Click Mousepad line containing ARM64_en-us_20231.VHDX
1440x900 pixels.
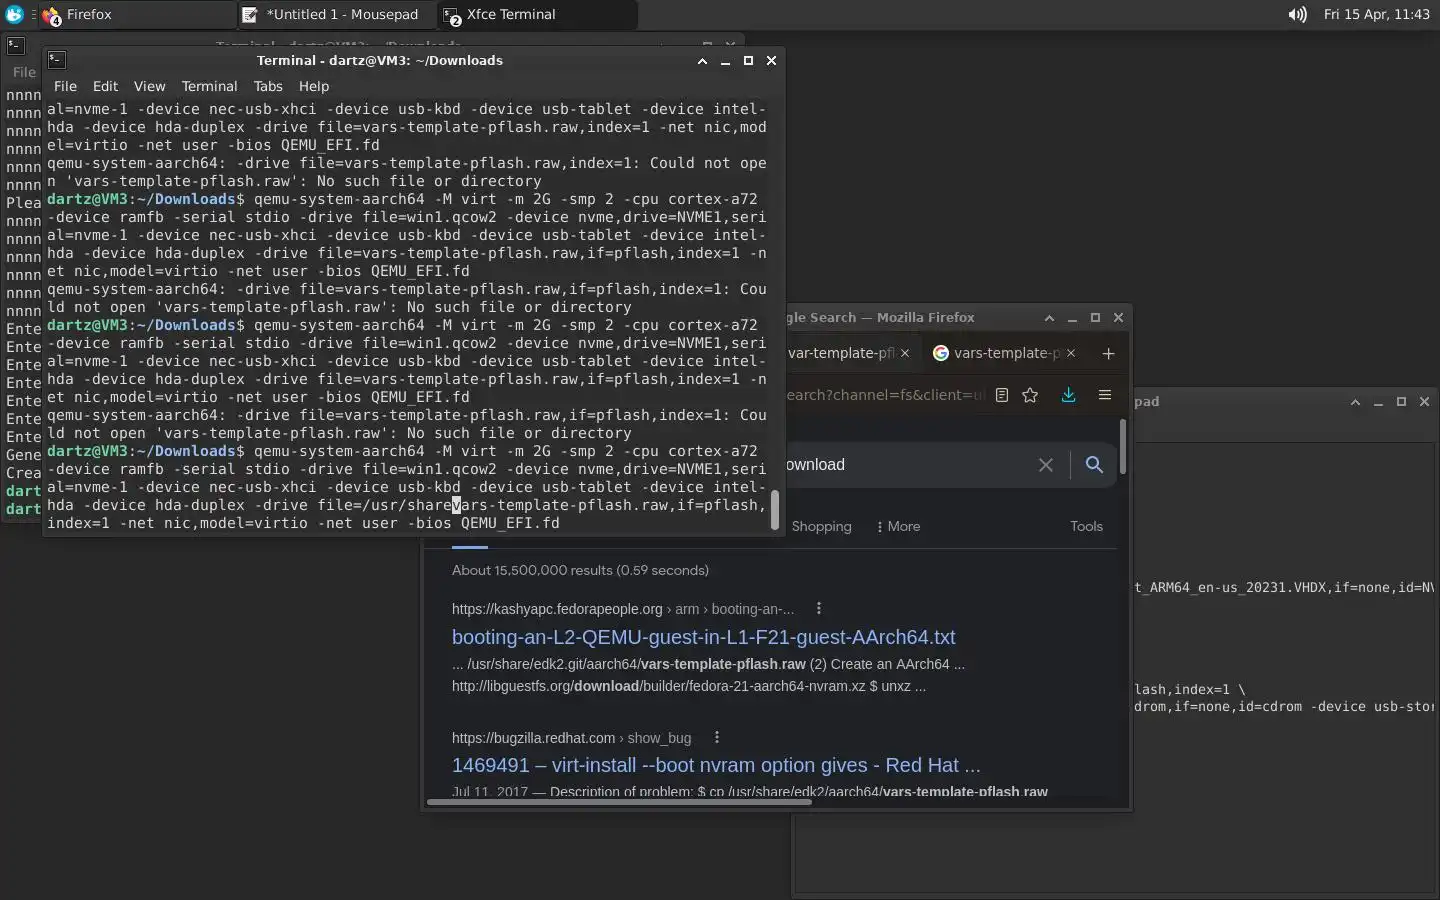pyautogui.click(x=1284, y=587)
